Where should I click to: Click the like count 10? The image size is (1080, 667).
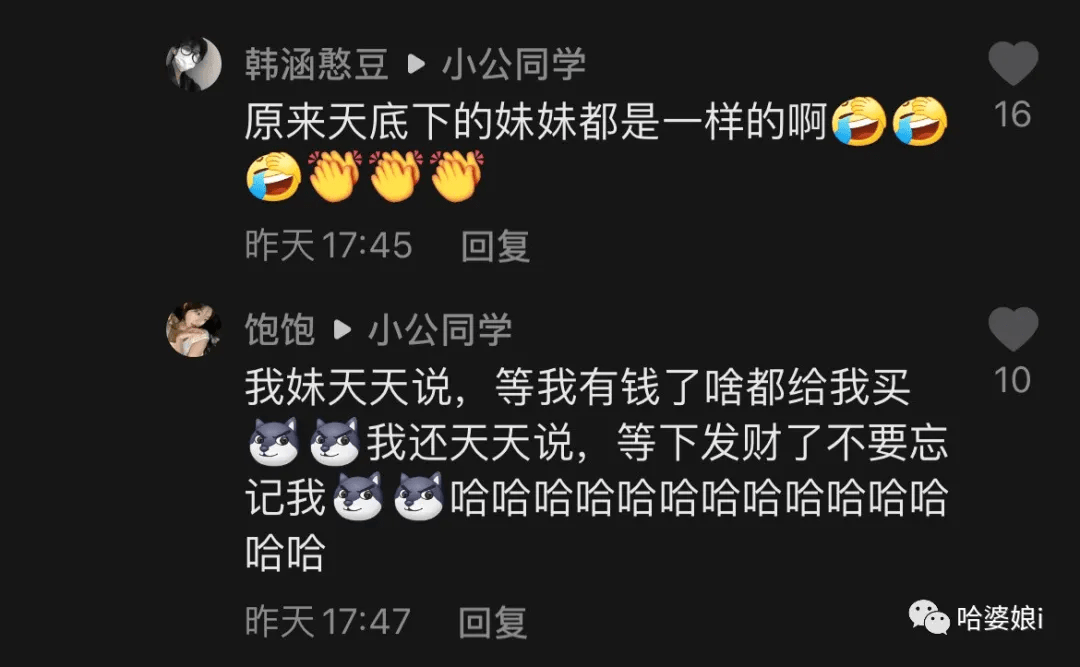pyautogui.click(x=1012, y=380)
